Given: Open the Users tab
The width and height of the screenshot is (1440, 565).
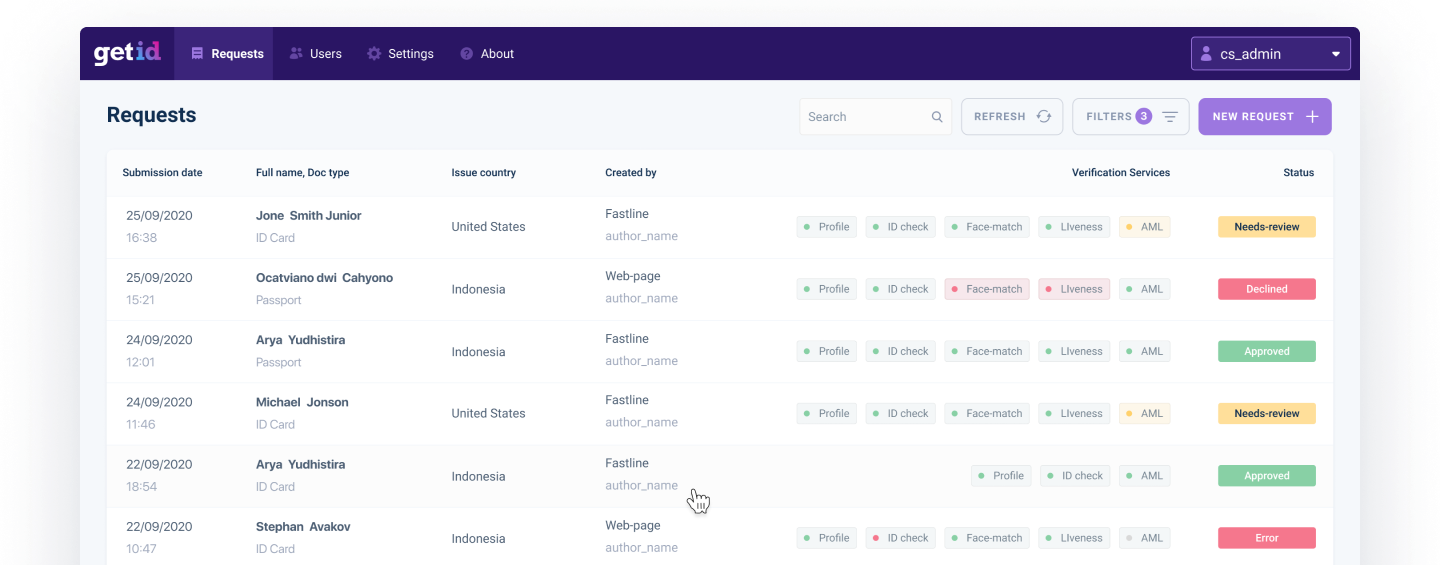Looking at the screenshot, I should (x=315, y=54).
